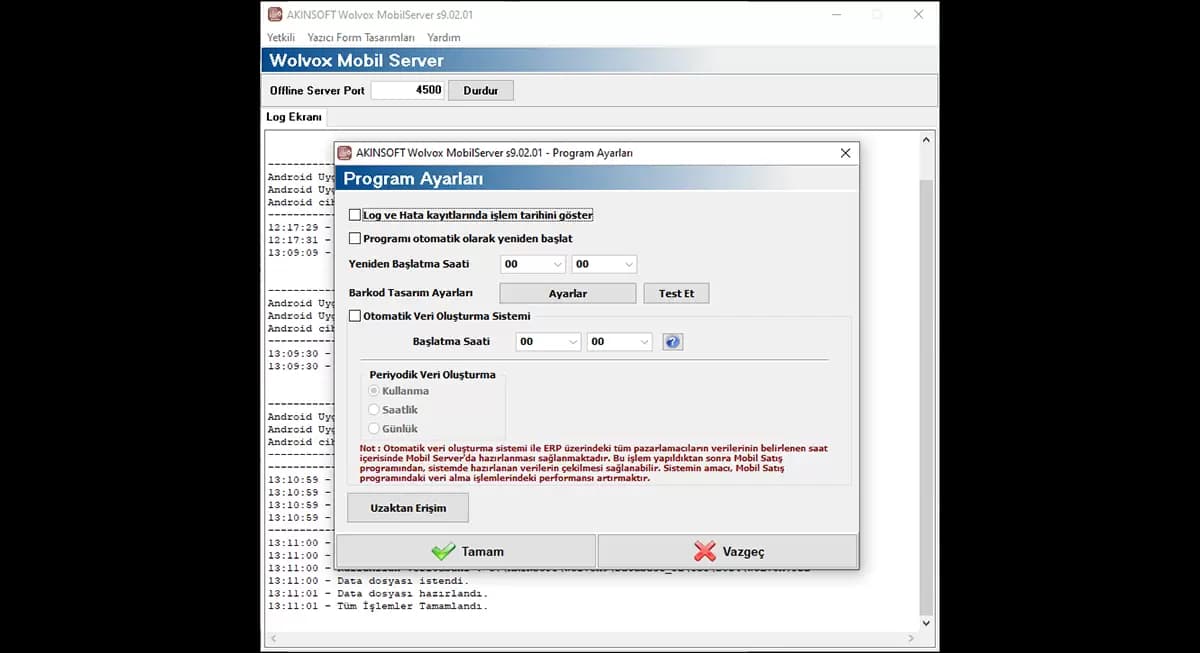The width and height of the screenshot is (1200, 653).
Task: Tick Programı otomatik olarak yeniden başlat checkbox
Action: click(x=355, y=239)
